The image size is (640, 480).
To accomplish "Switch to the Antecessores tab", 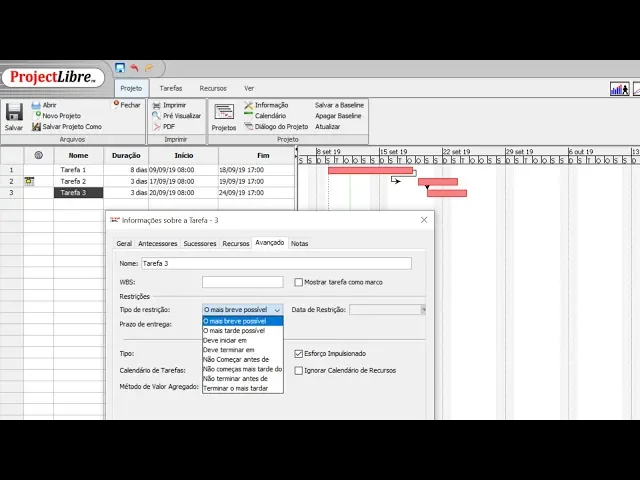I will point(158,244).
